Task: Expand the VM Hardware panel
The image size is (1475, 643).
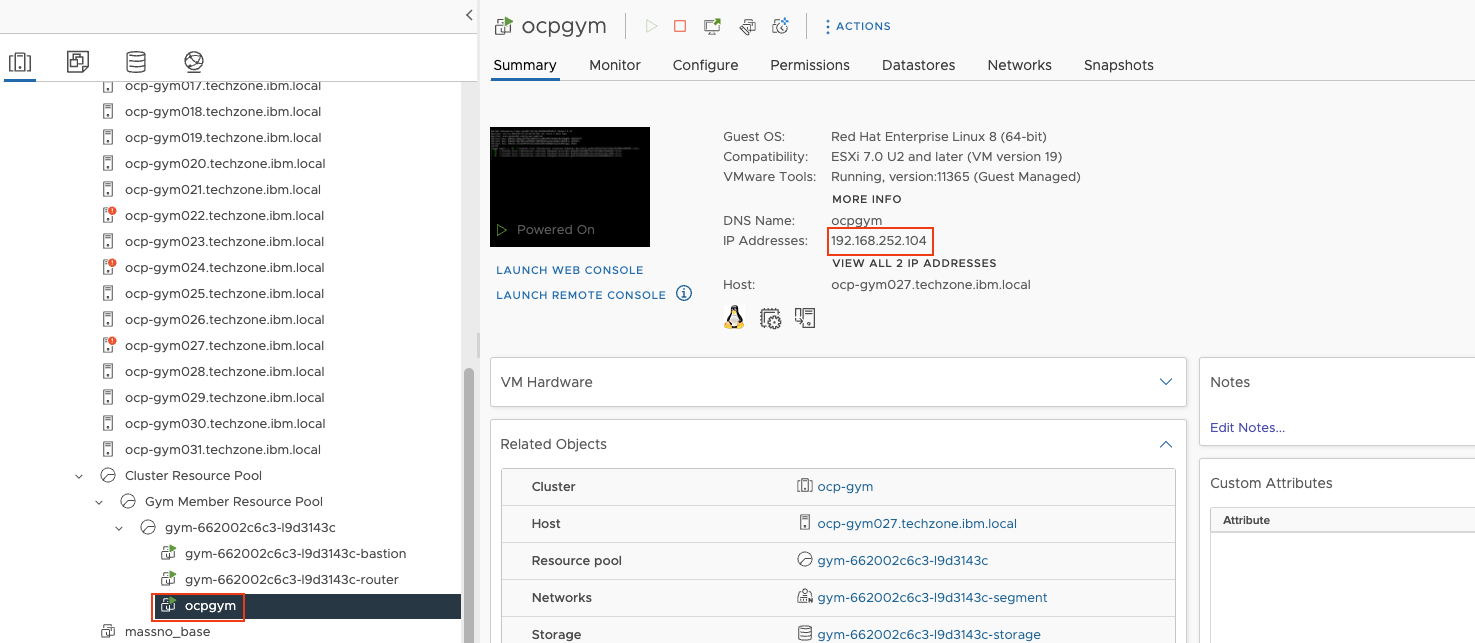Action: pyautogui.click(x=1165, y=382)
